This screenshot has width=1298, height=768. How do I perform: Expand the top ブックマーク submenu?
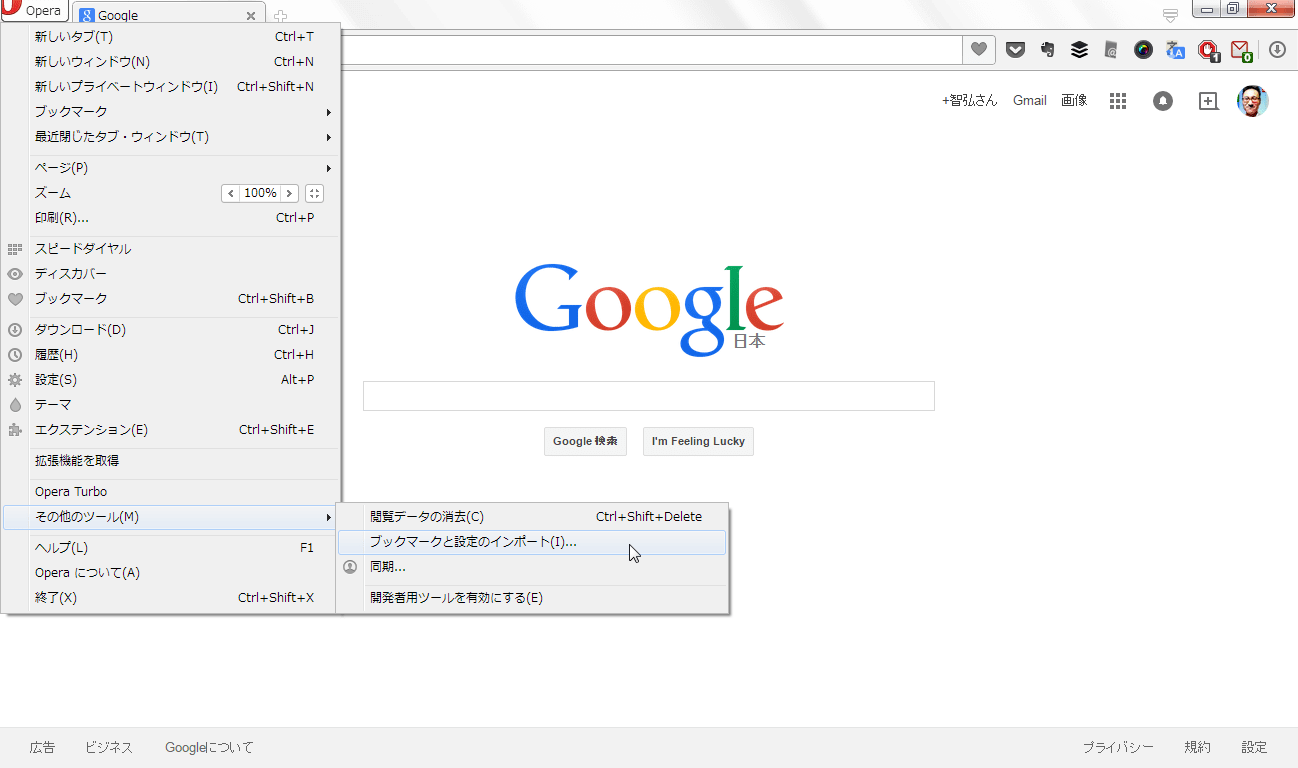pyautogui.click(x=171, y=111)
